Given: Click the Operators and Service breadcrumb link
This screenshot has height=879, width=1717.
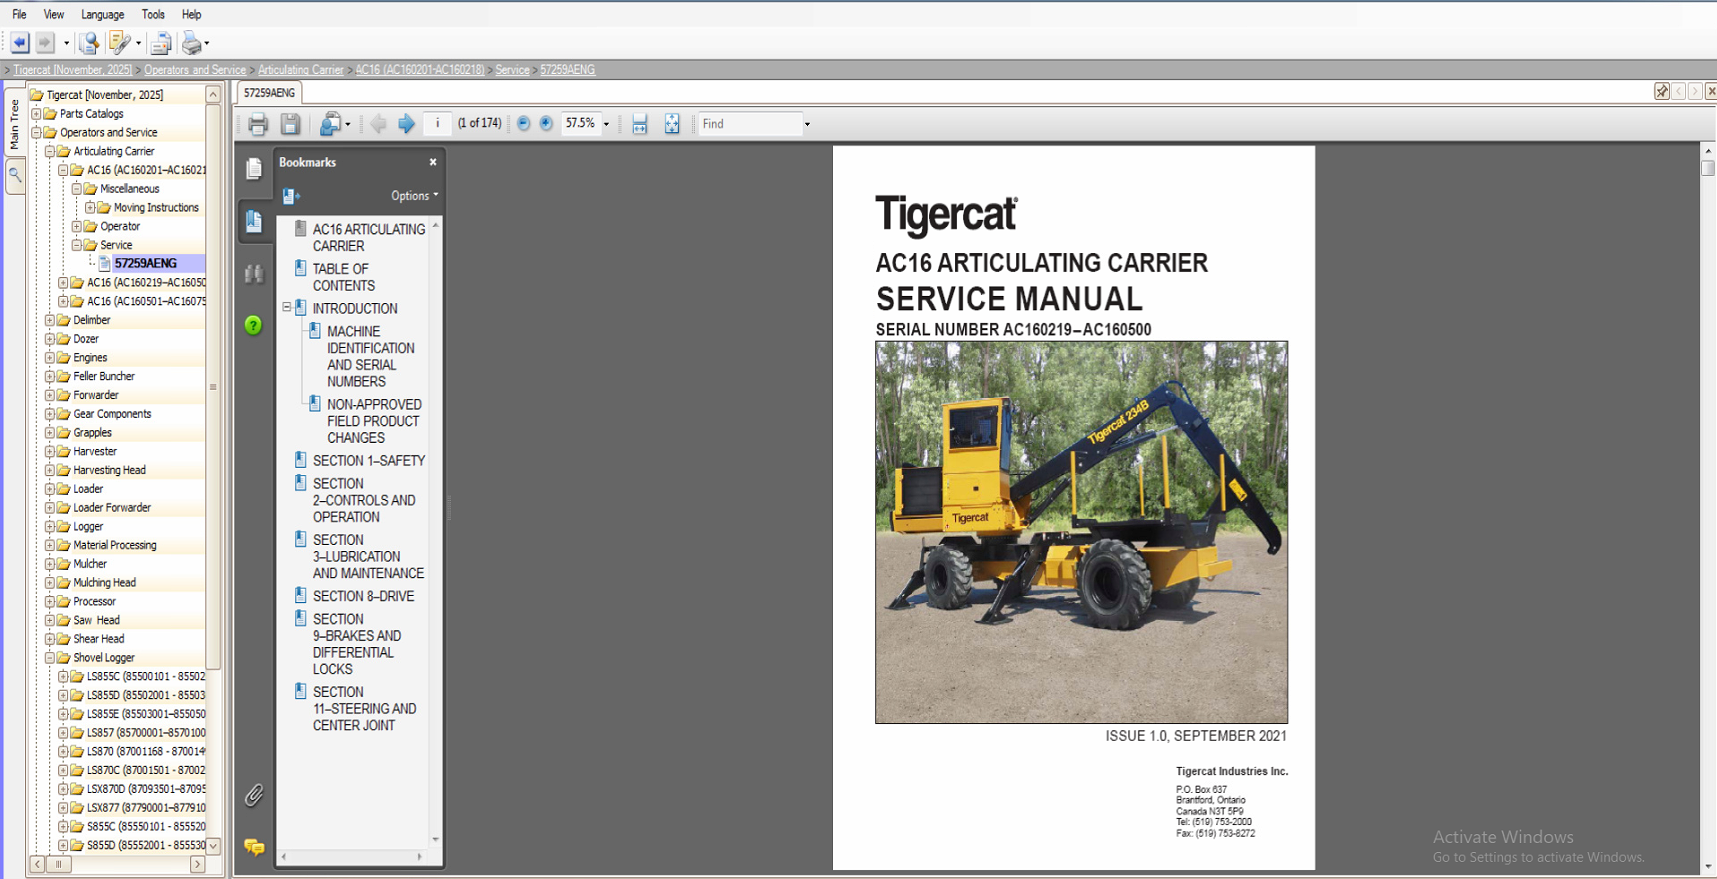Looking at the screenshot, I should (x=195, y=70).
